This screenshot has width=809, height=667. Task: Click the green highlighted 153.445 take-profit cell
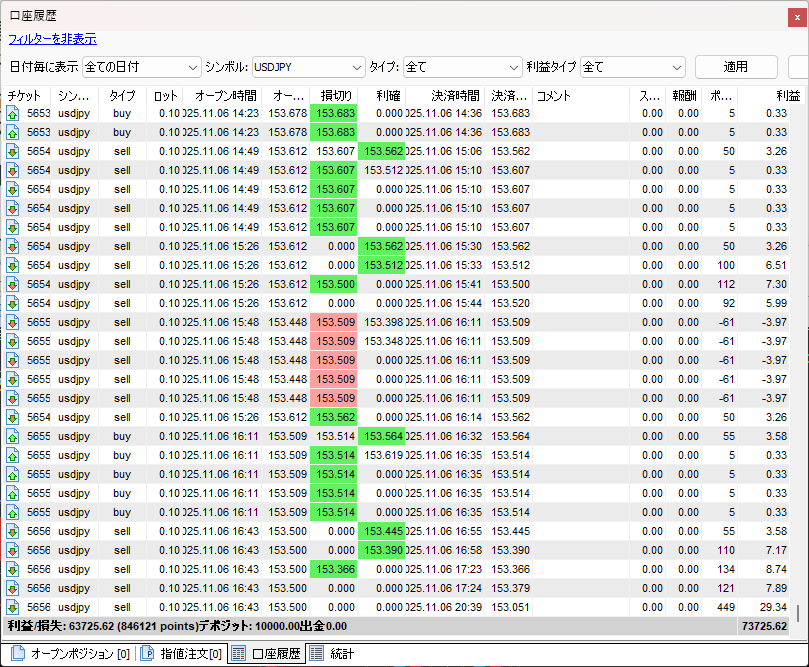click(383, 531)
